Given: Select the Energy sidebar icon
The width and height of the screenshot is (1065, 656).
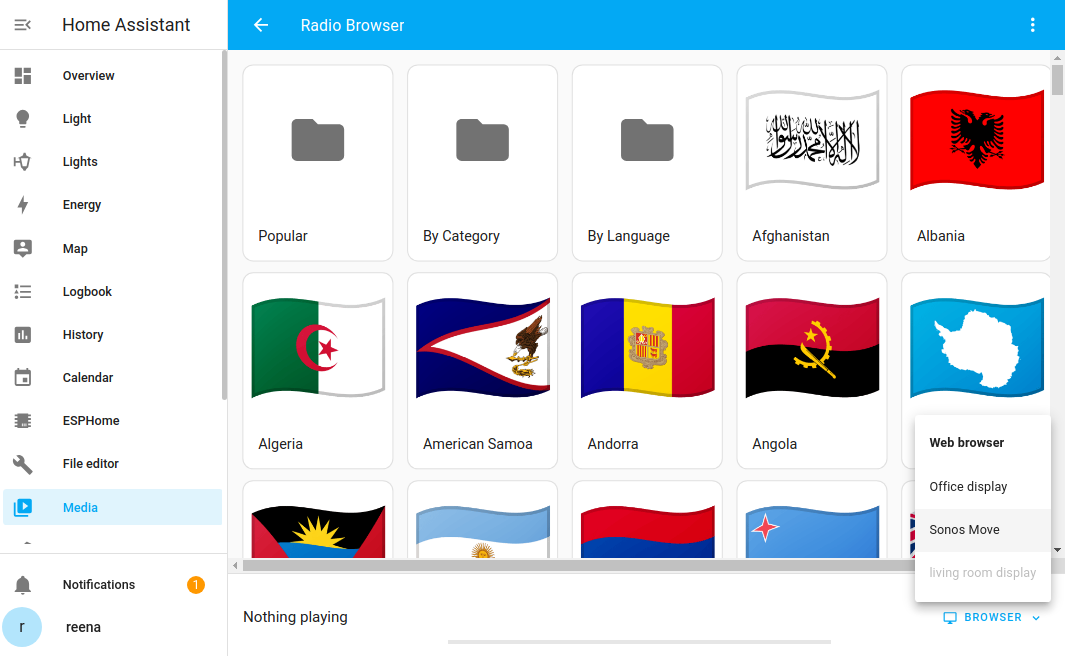Looking at the screenshot, I should click(22, 204).
